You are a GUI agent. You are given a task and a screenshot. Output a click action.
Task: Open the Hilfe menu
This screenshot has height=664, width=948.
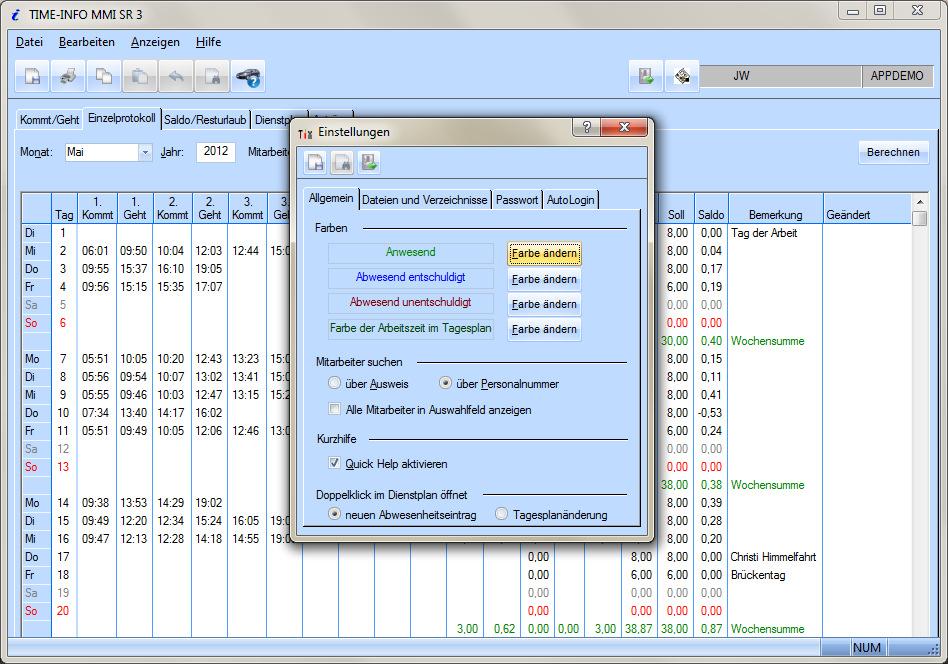pos(208,42)
